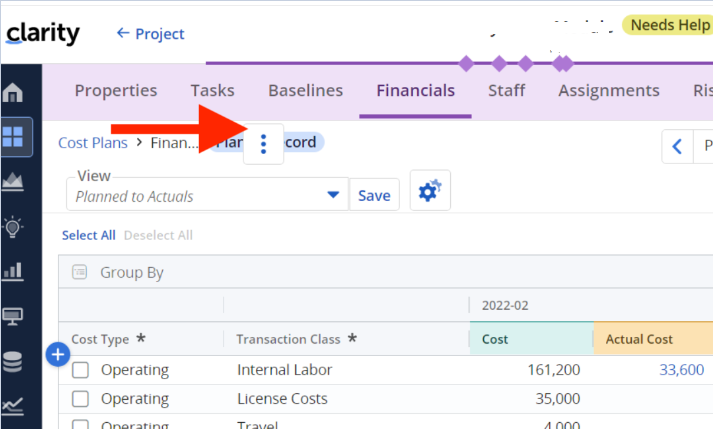This screenshot has width=713, height=429.
Task: Click the database stack sidebar icon
Action: (14, 361)
